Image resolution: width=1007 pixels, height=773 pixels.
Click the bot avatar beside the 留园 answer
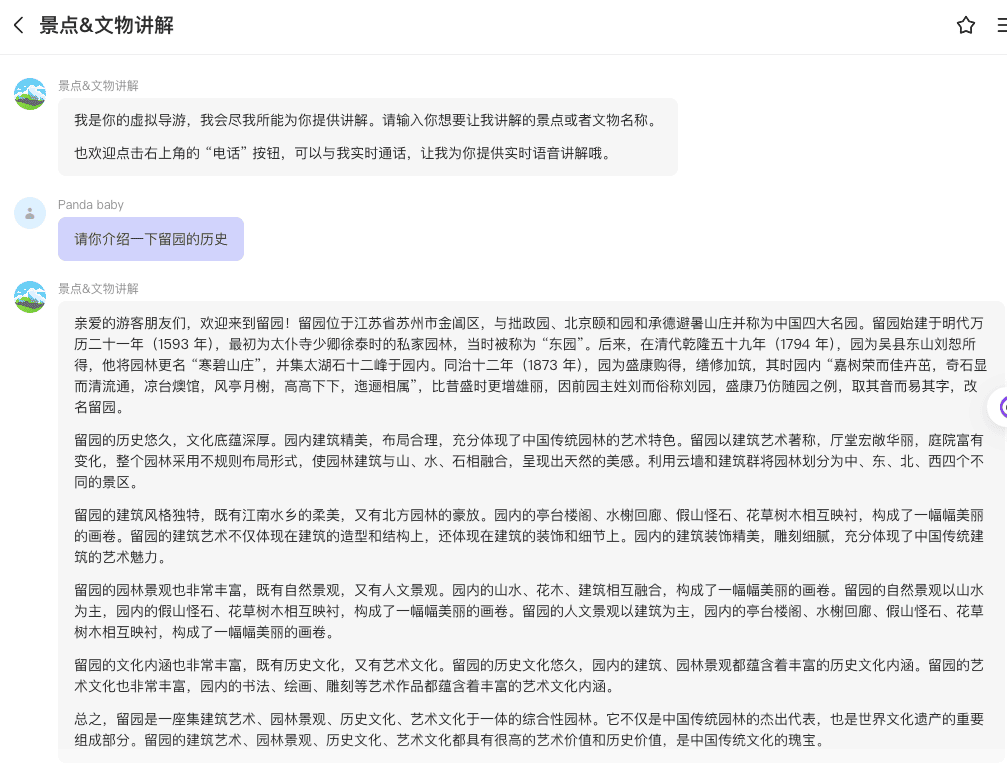[x=30, y=297]
